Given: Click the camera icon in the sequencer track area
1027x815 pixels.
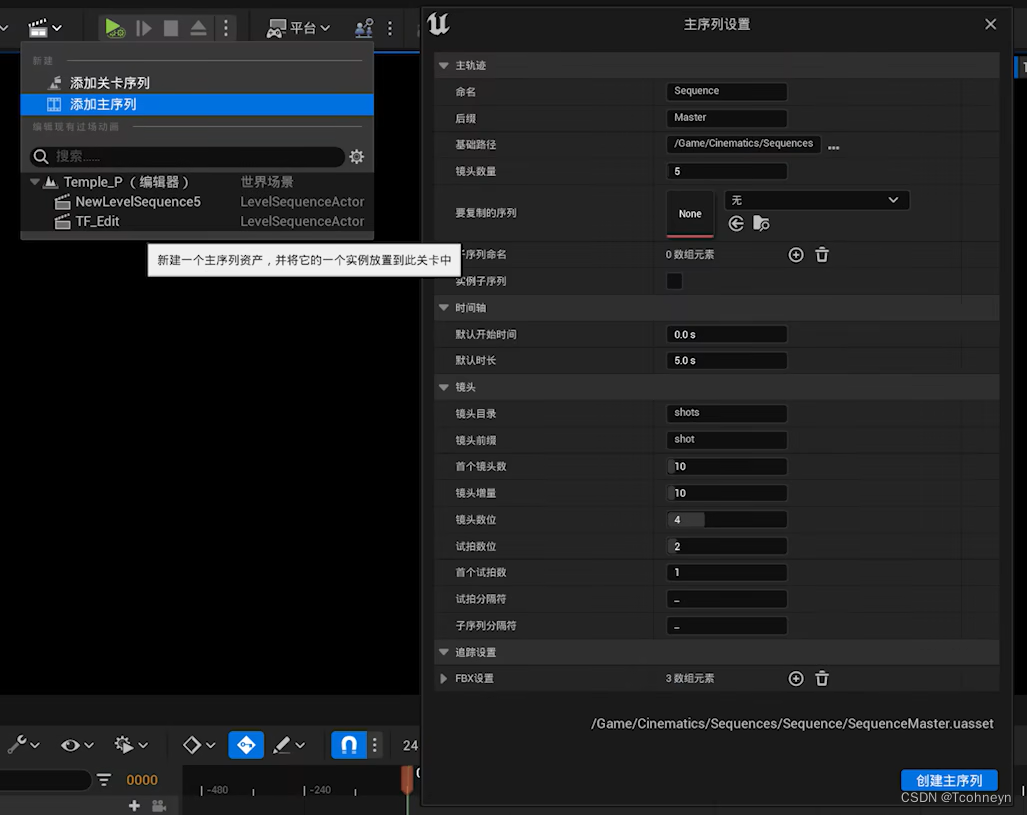Looking at the screenshot, I should 157,805.
